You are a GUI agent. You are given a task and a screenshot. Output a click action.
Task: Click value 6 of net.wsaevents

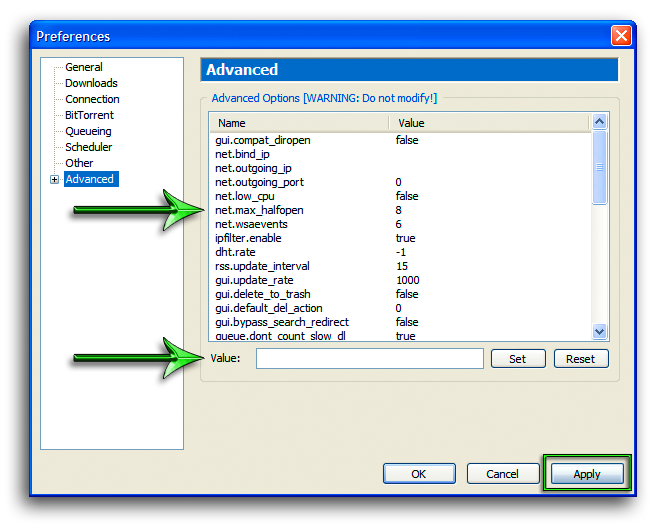tap(398, 224)
